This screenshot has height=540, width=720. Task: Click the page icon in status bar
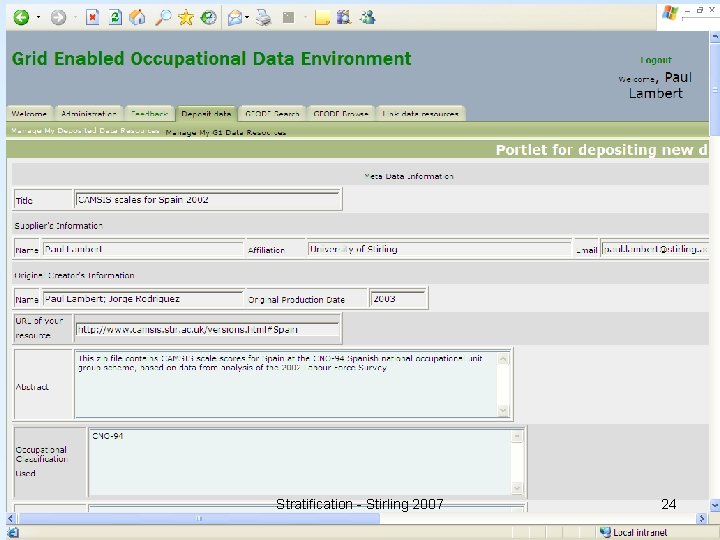(12, 533)
